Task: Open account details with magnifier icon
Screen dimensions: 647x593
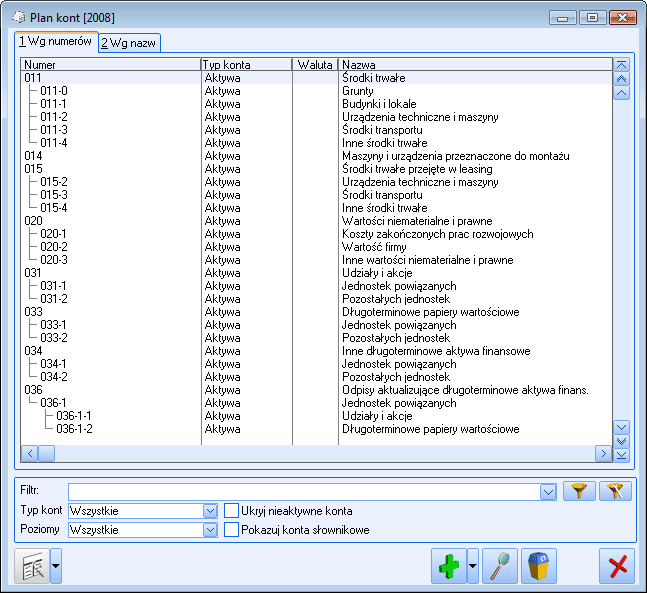Action: pos(499,566)
